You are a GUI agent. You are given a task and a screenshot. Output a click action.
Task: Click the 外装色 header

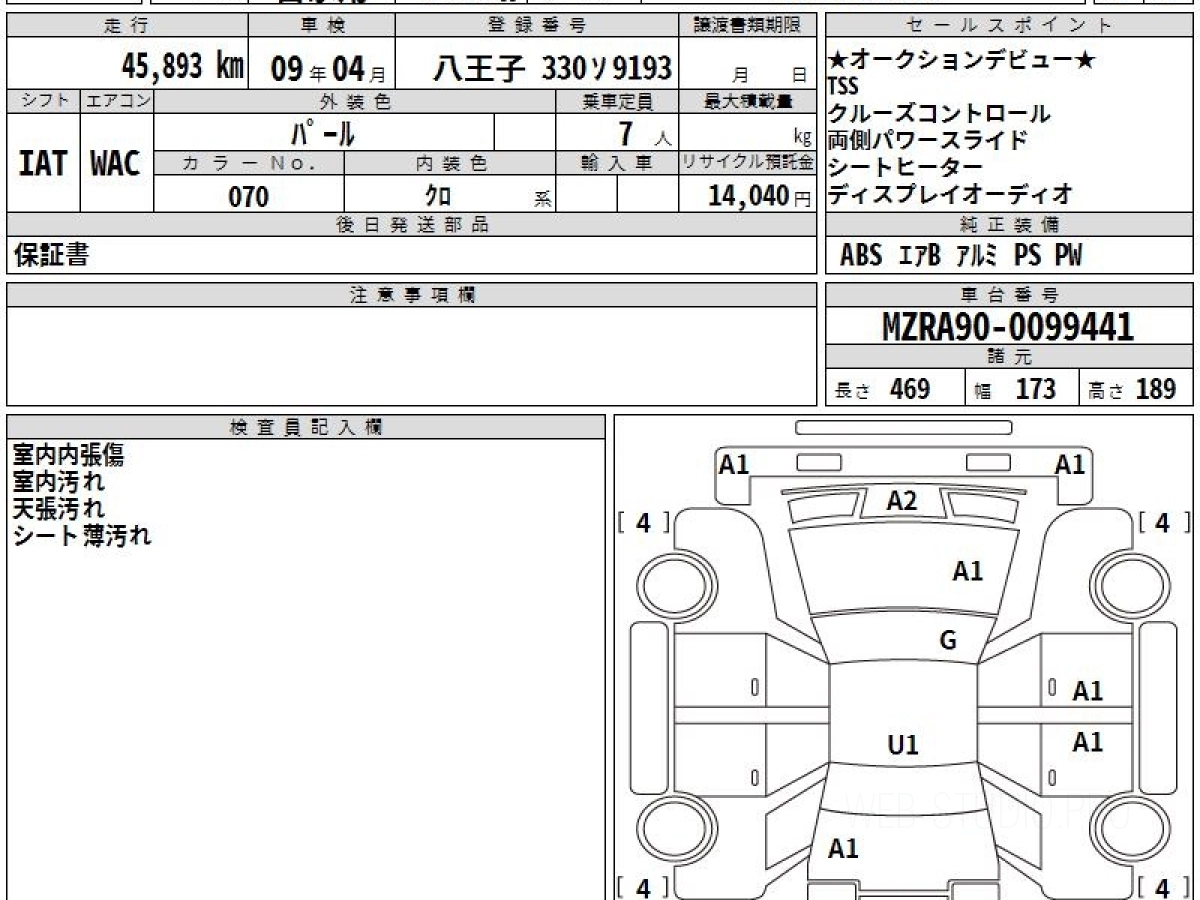pos(355,101)
